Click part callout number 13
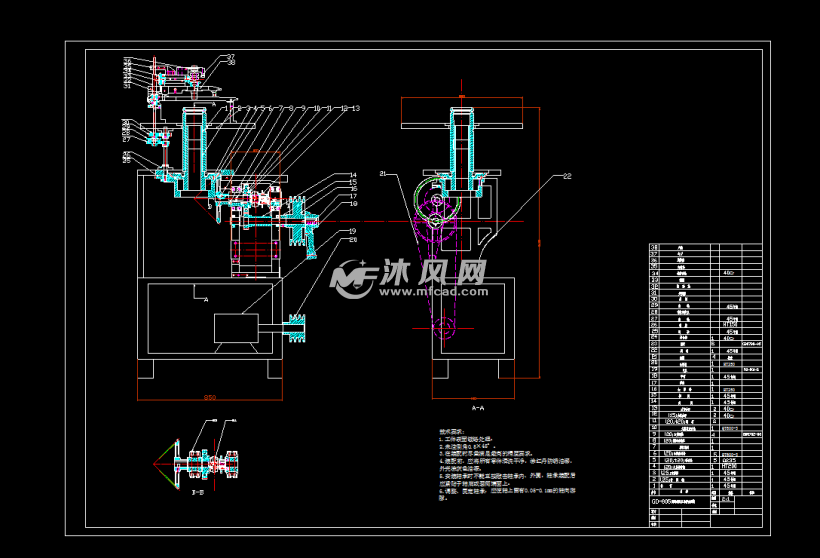The width and height of the screenshot is (820, 558). 355,107
